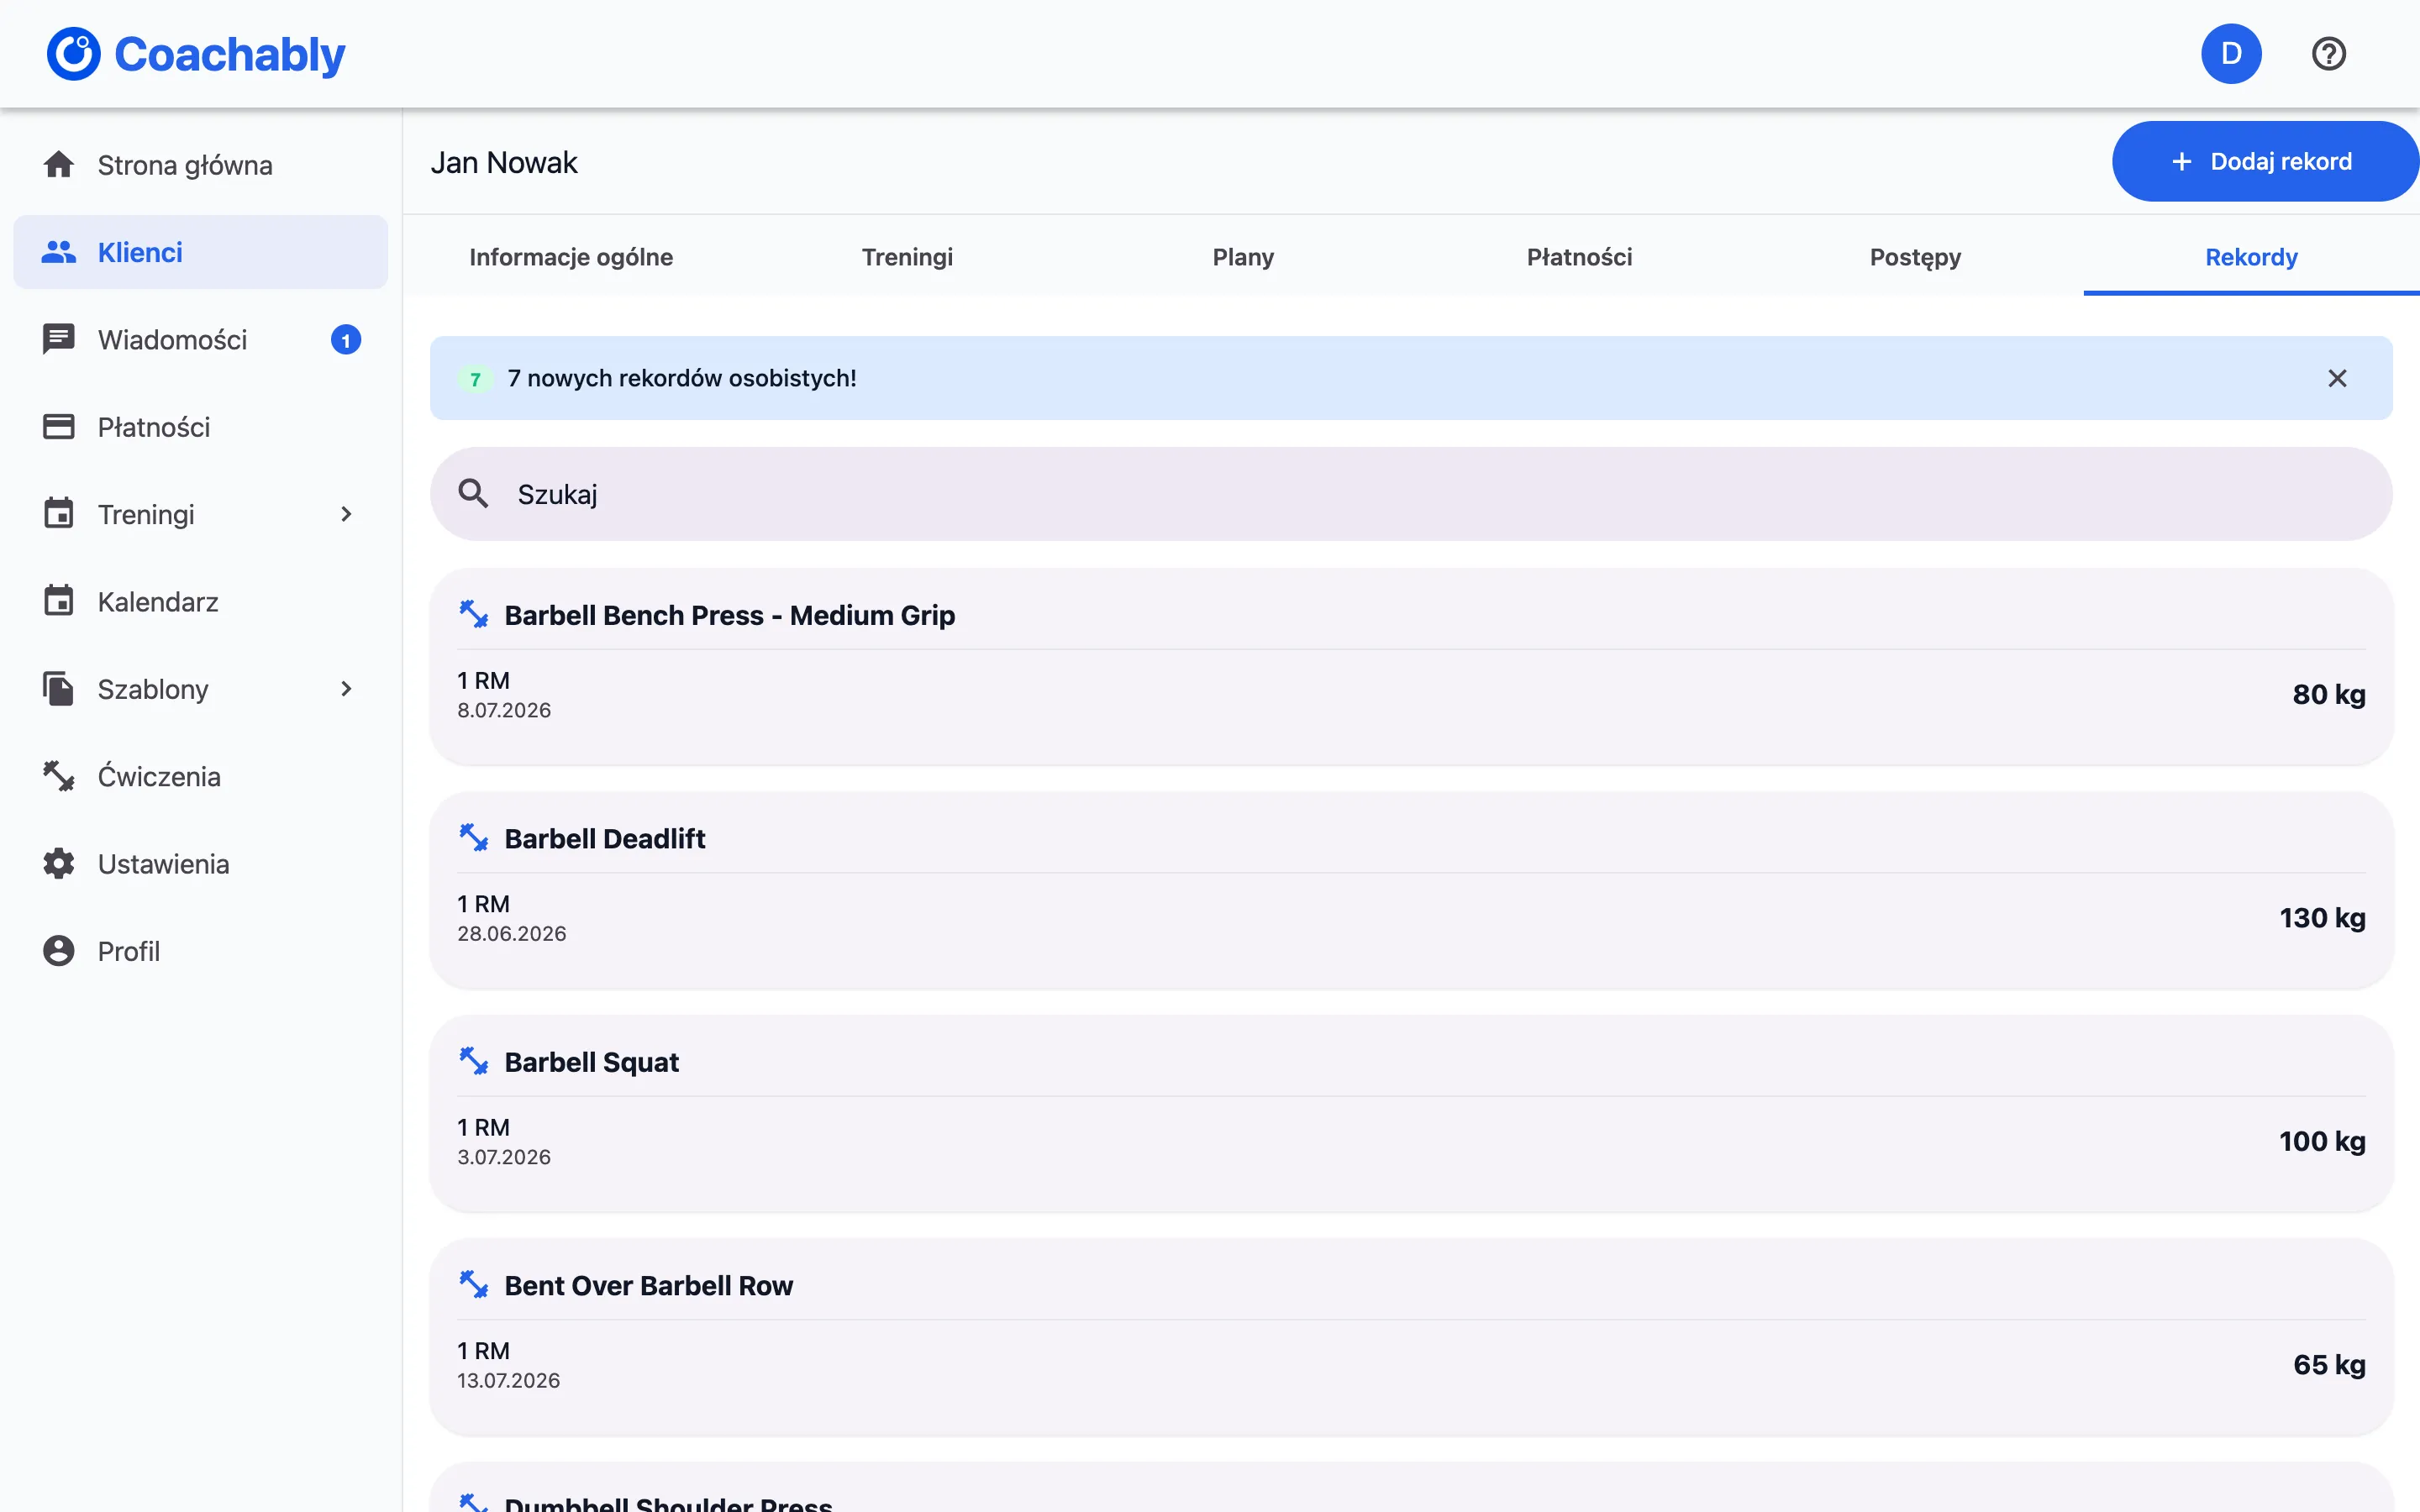This screenshot has width=2420, height=1512.
Task: Click the documents icon beside Szablony
Action: coord(59,688)
